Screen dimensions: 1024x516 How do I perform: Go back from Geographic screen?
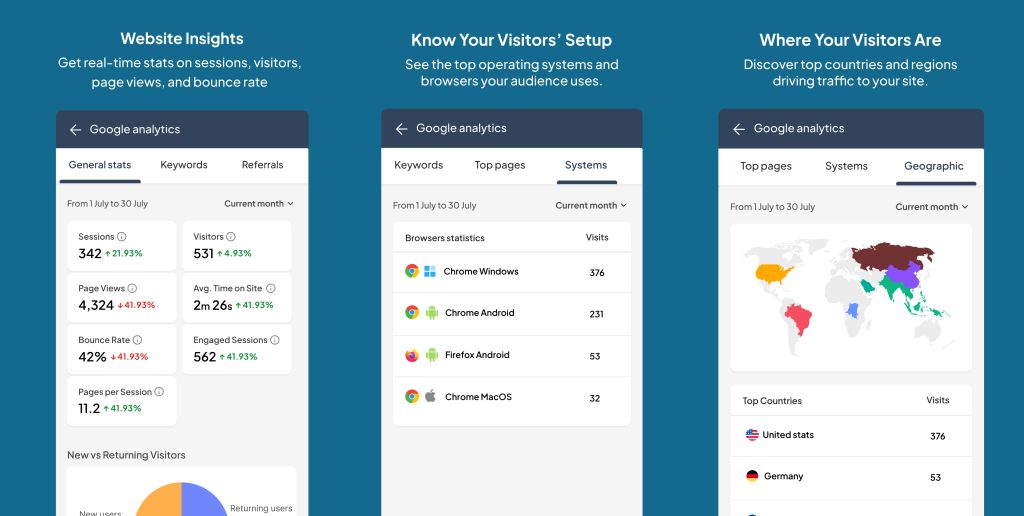[739, 129]
